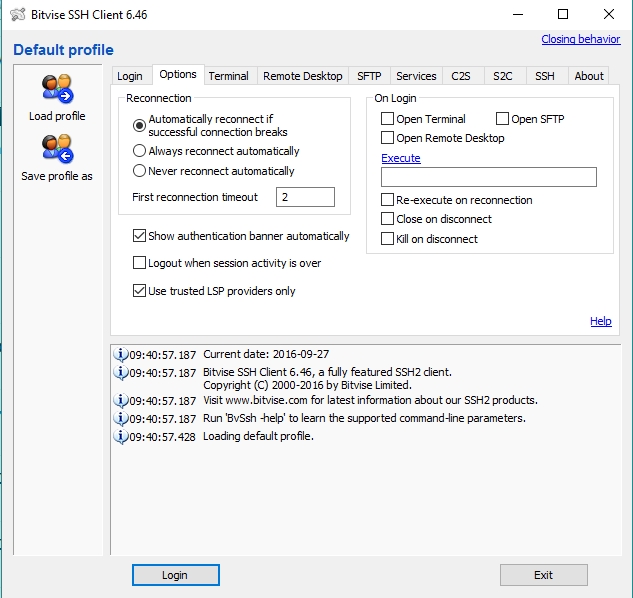Image resolution: width=633 pixels, height=598 pixels.
Task: Go to the Services tab
Action: [416, 76]
